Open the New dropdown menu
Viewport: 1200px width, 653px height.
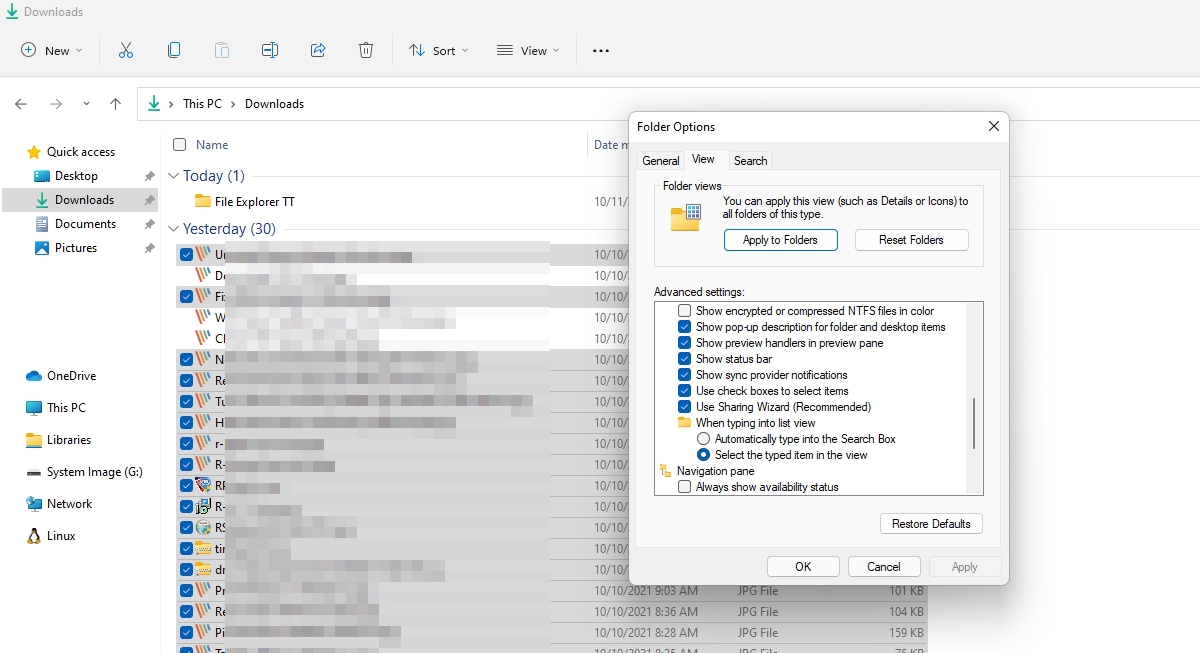pyautogui.click(x=52, y=50)
